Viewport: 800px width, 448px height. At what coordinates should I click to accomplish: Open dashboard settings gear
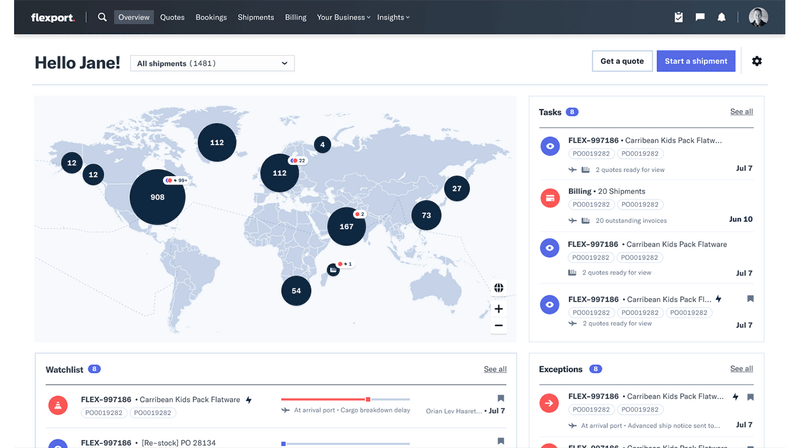(x=757, y=61)
